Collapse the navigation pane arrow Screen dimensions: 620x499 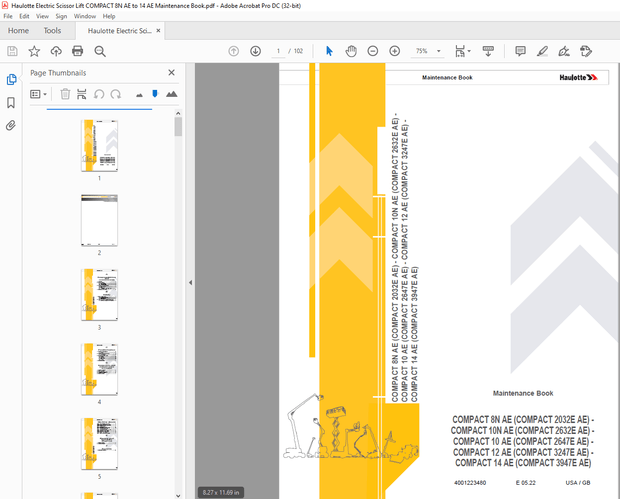click(x=191, y=282)
